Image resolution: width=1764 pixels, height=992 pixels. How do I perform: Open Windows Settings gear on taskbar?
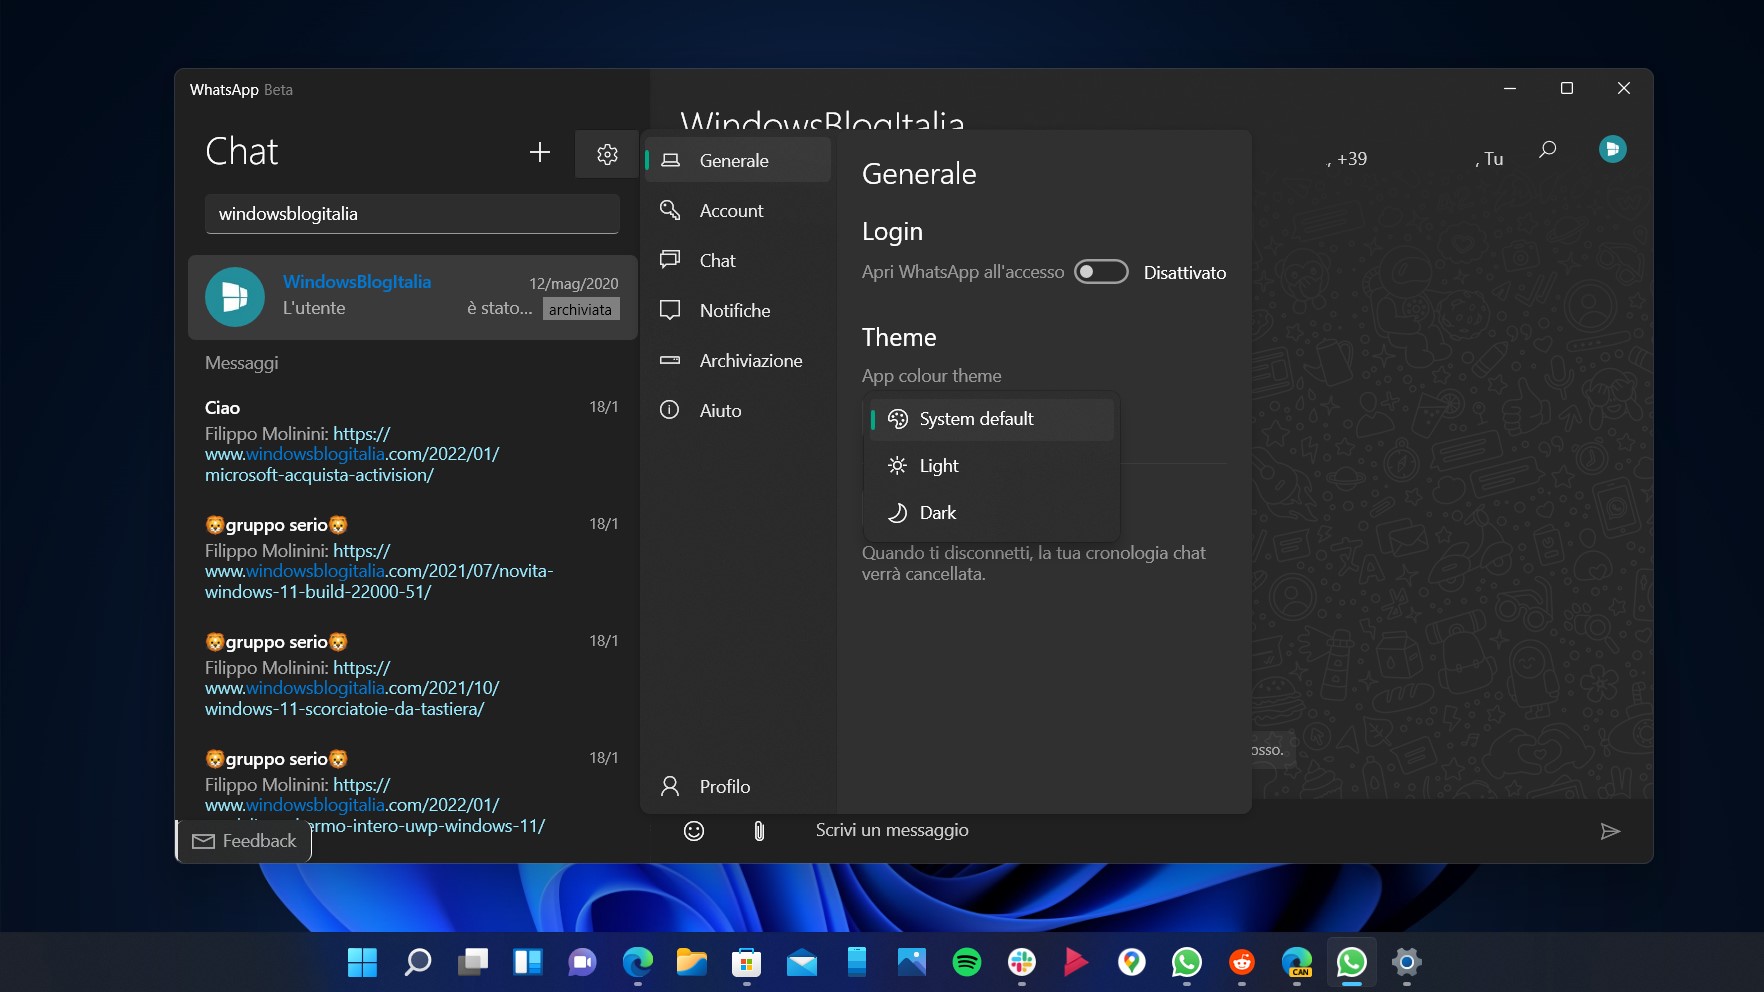(1407, 963)
